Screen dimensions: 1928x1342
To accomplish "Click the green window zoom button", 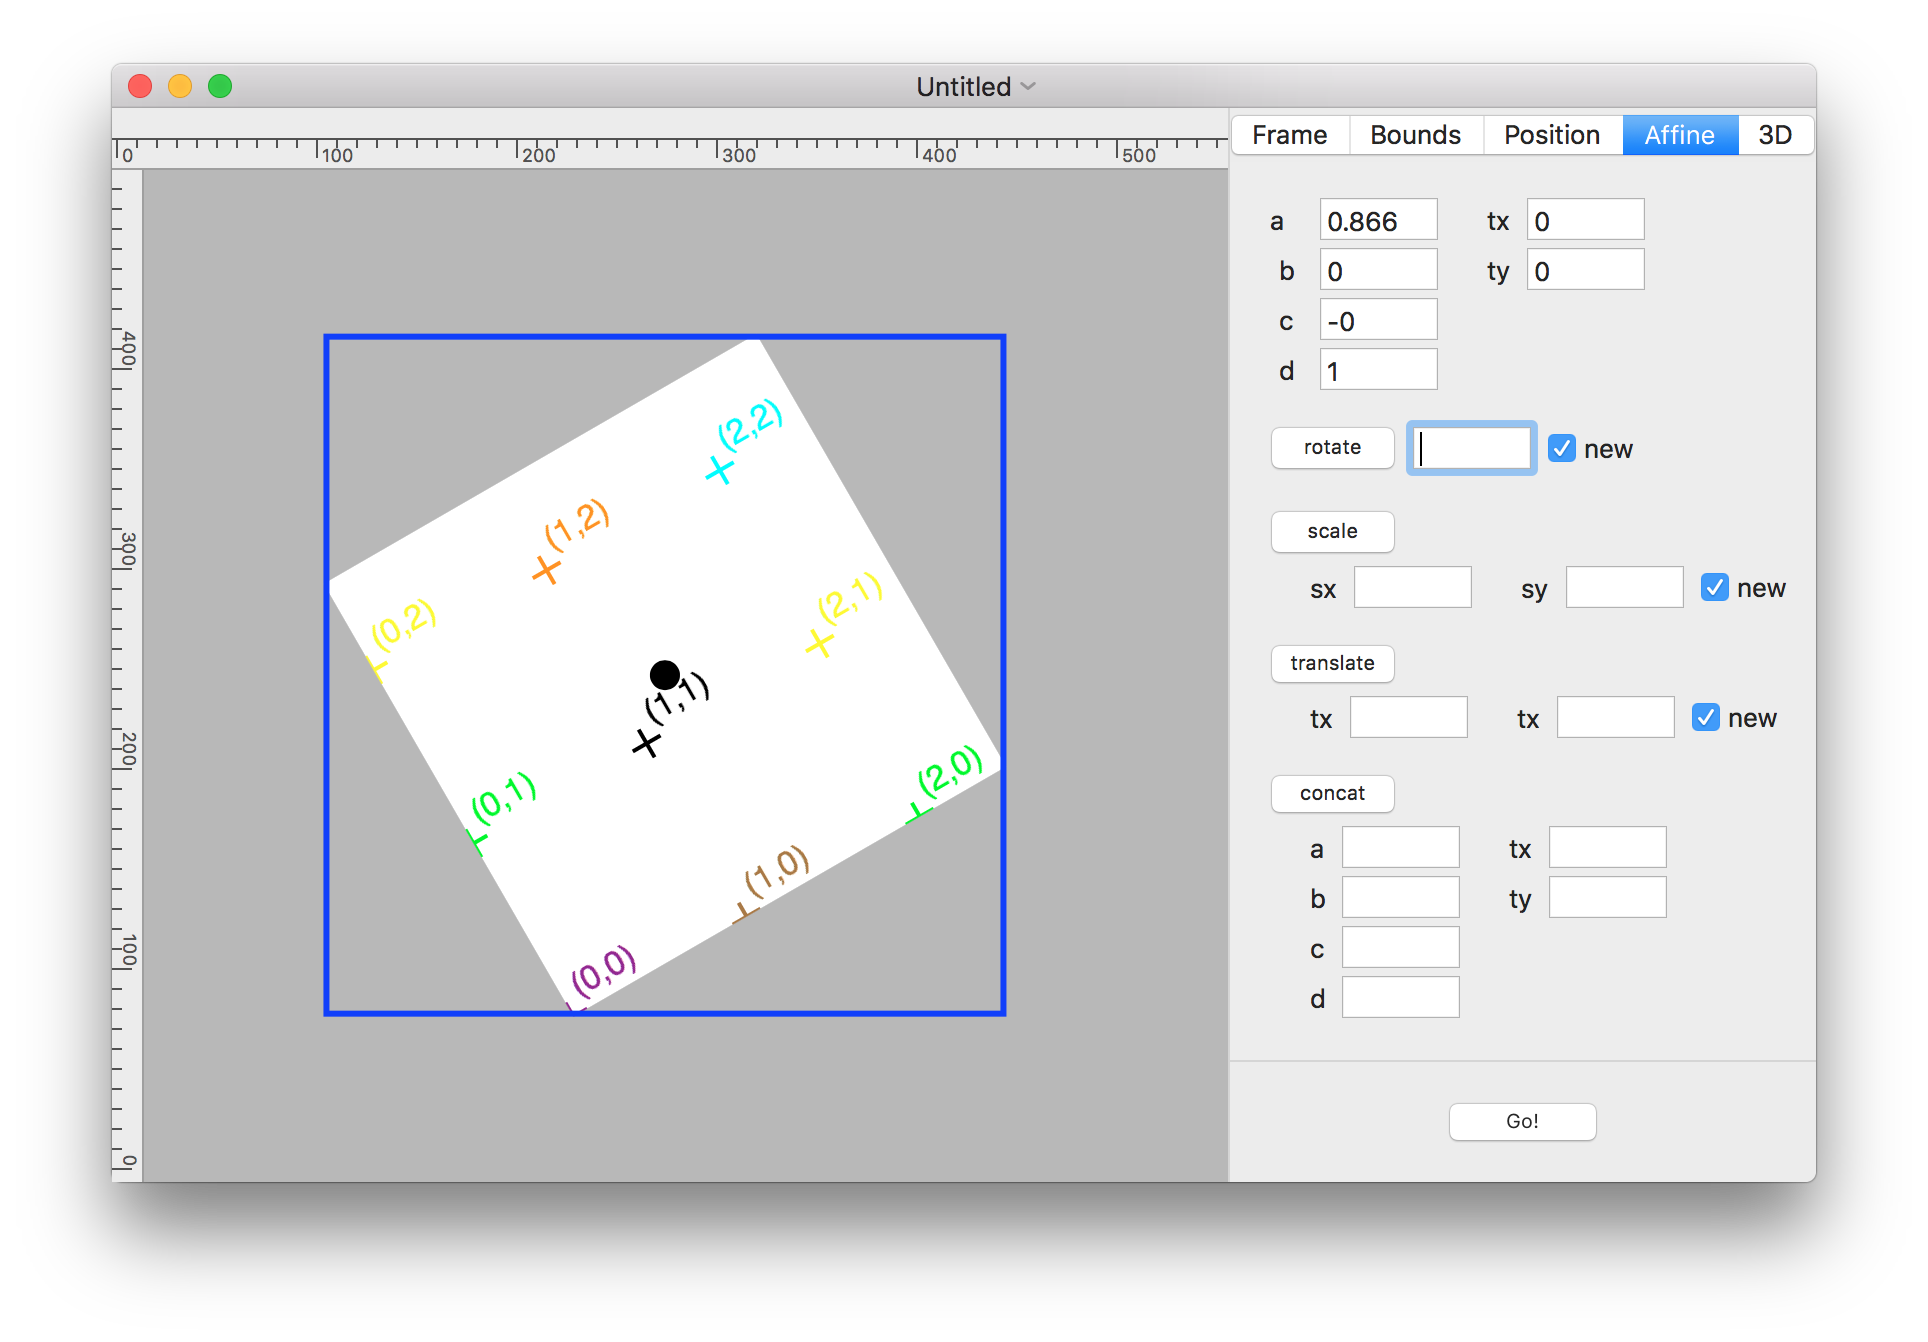I will (220, 87).
